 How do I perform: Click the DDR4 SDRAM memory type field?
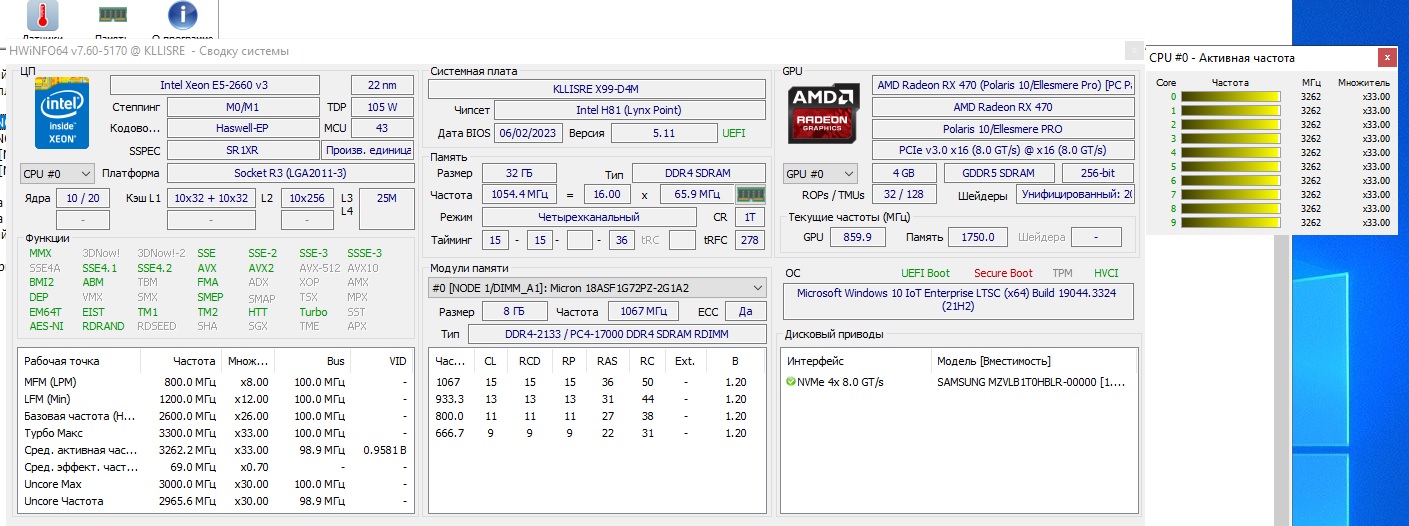click(x=699, y=173)
